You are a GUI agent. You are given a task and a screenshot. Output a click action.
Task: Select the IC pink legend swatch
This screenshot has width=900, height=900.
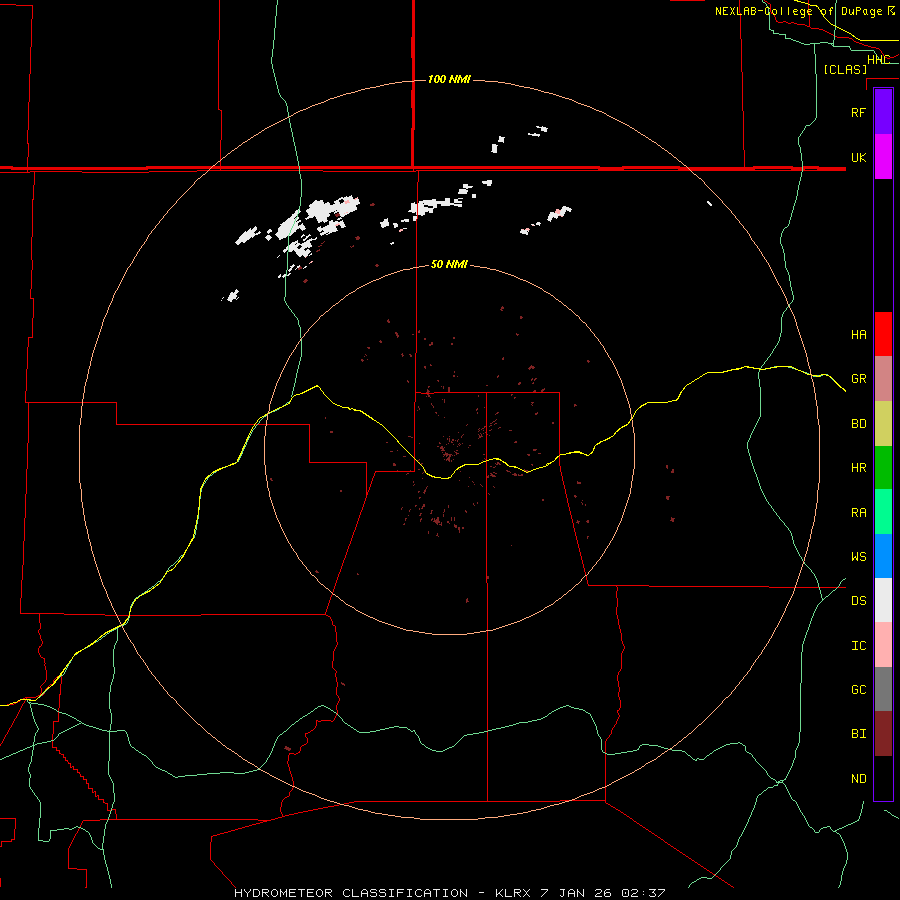883,645
